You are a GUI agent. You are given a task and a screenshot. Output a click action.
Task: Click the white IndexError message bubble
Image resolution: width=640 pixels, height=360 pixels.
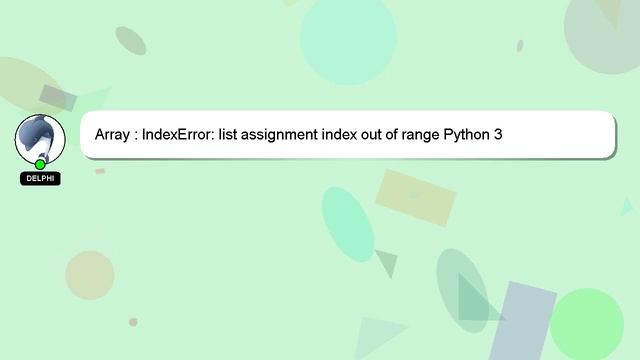348,134
